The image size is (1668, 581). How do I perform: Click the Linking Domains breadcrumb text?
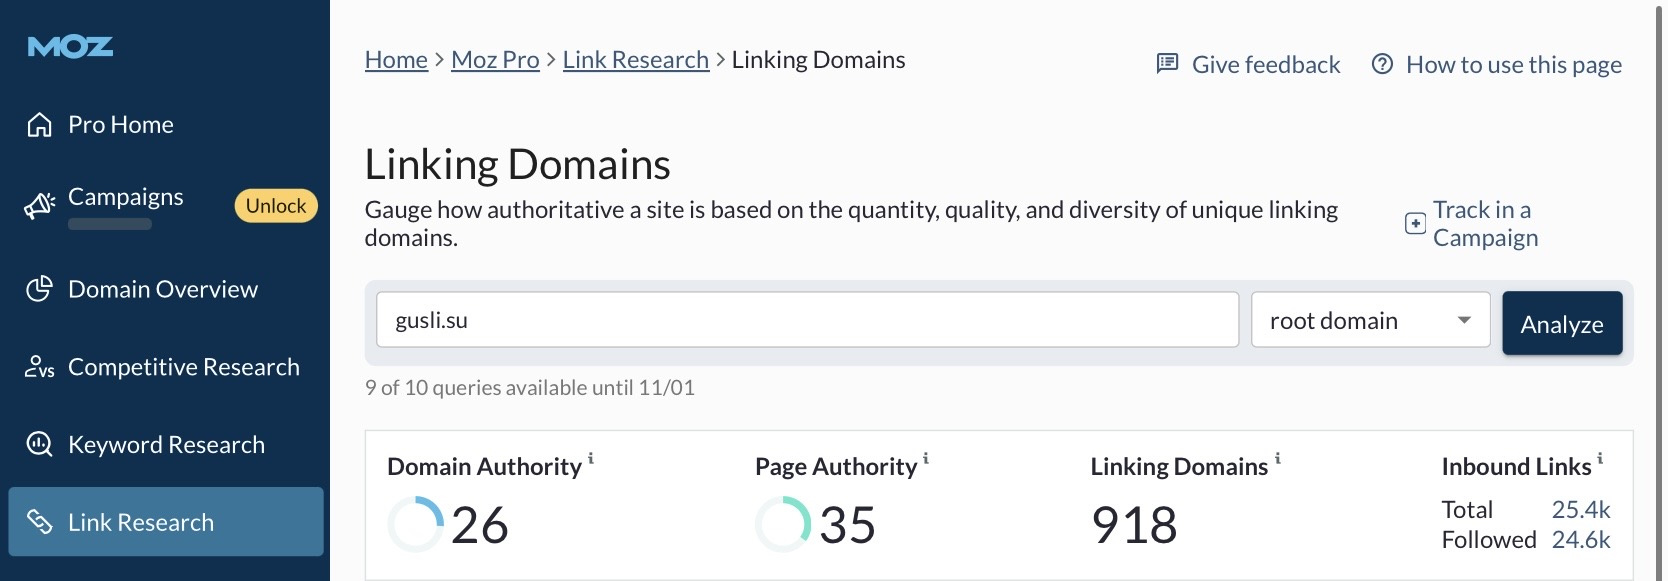pyautogui.click(x=818, y=60)
